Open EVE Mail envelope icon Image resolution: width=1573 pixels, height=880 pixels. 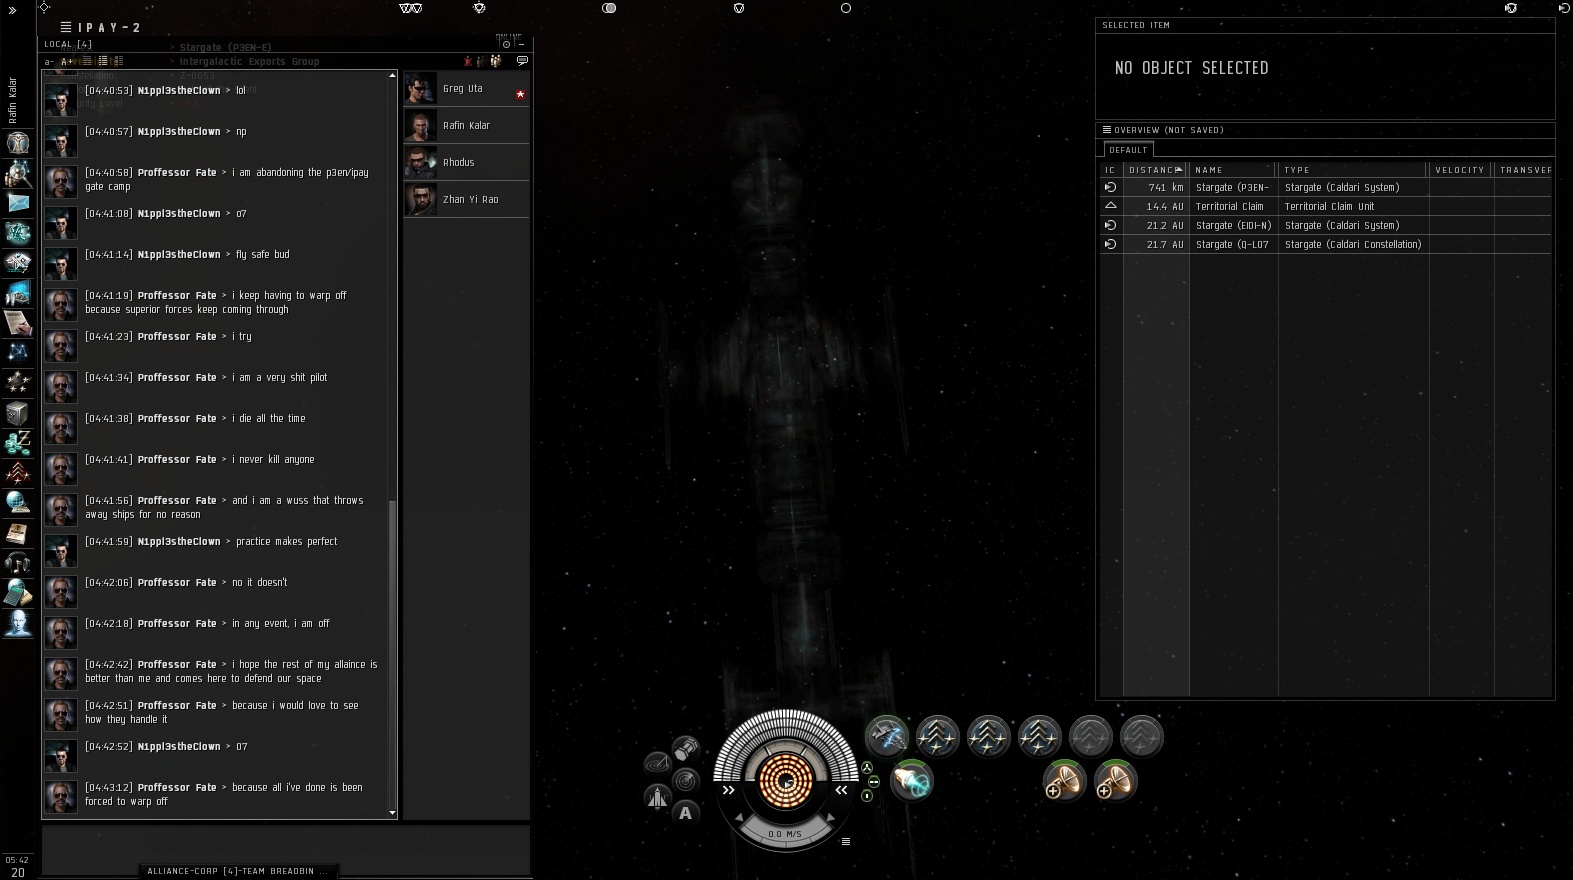pyautogui.click(x=18, y=203)
